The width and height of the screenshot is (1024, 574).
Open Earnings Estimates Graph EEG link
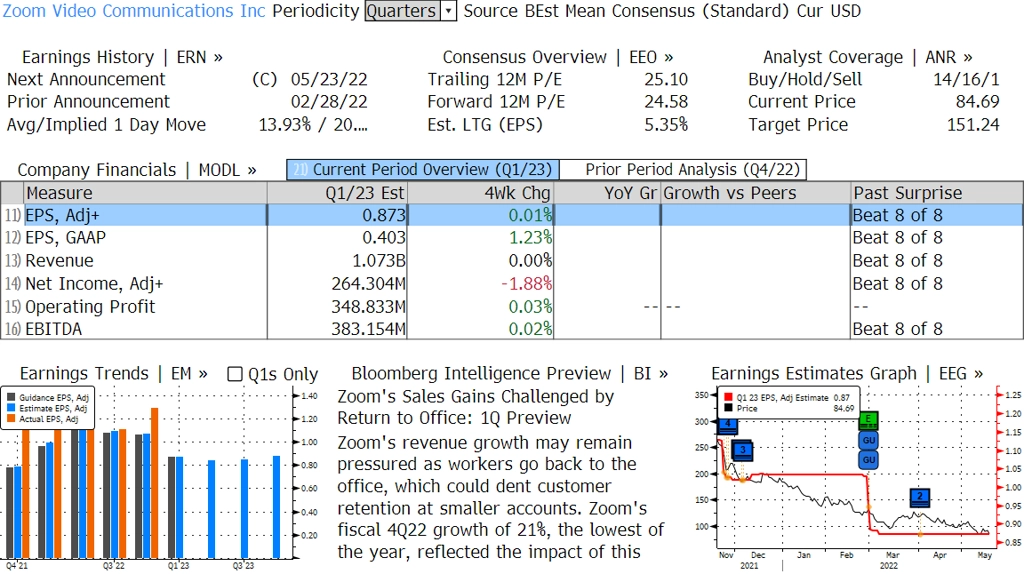[847, 374]
